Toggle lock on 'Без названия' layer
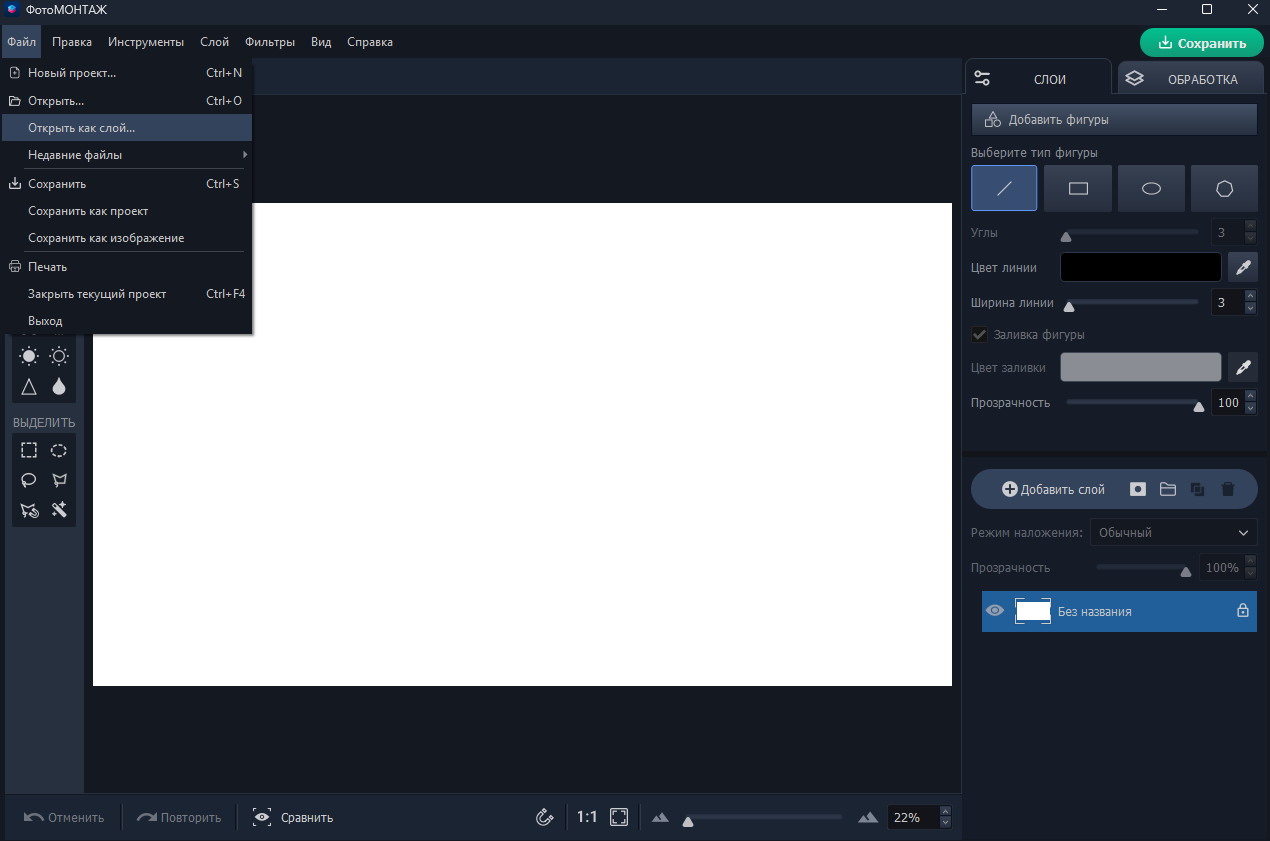 tap(1243, 610)
